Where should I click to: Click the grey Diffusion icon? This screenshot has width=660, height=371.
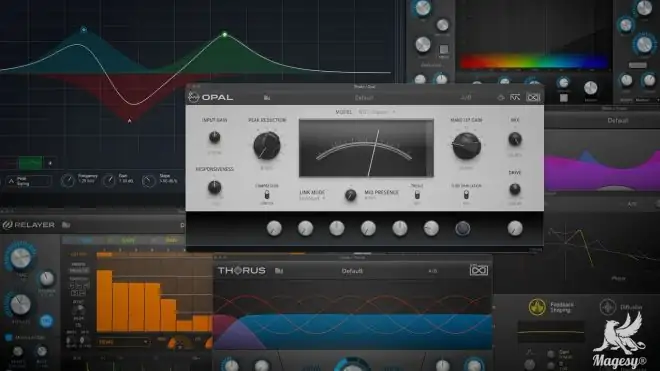(607, 307)
